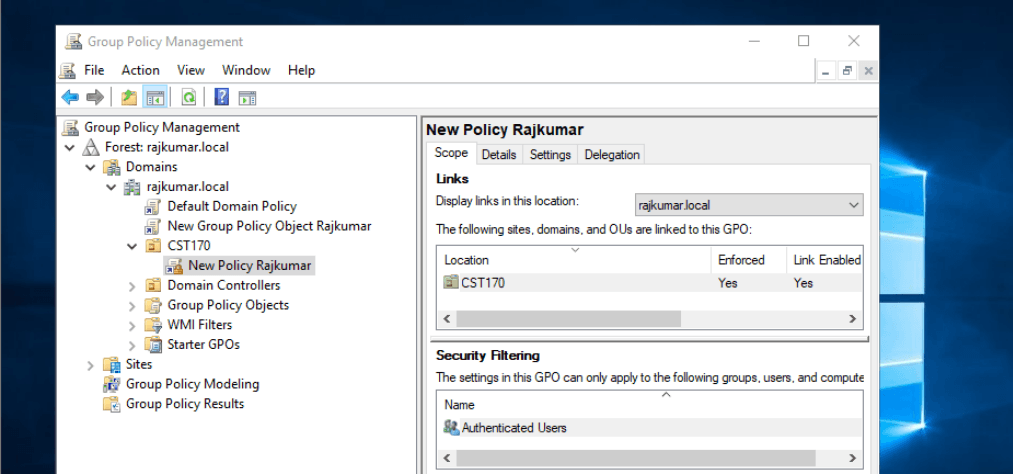The image size is (1013, 474).
Task: Select Default Domain Policy in tree
Action: [x=232, y=207]
